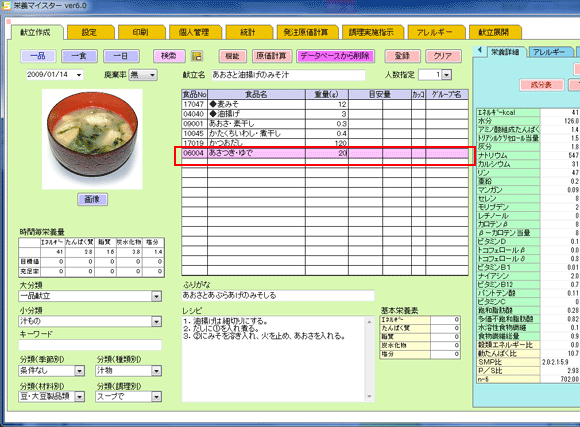The image size is (580, 427).
Task: Click the 画像 button under the photo
Action: tap(92, 200)
